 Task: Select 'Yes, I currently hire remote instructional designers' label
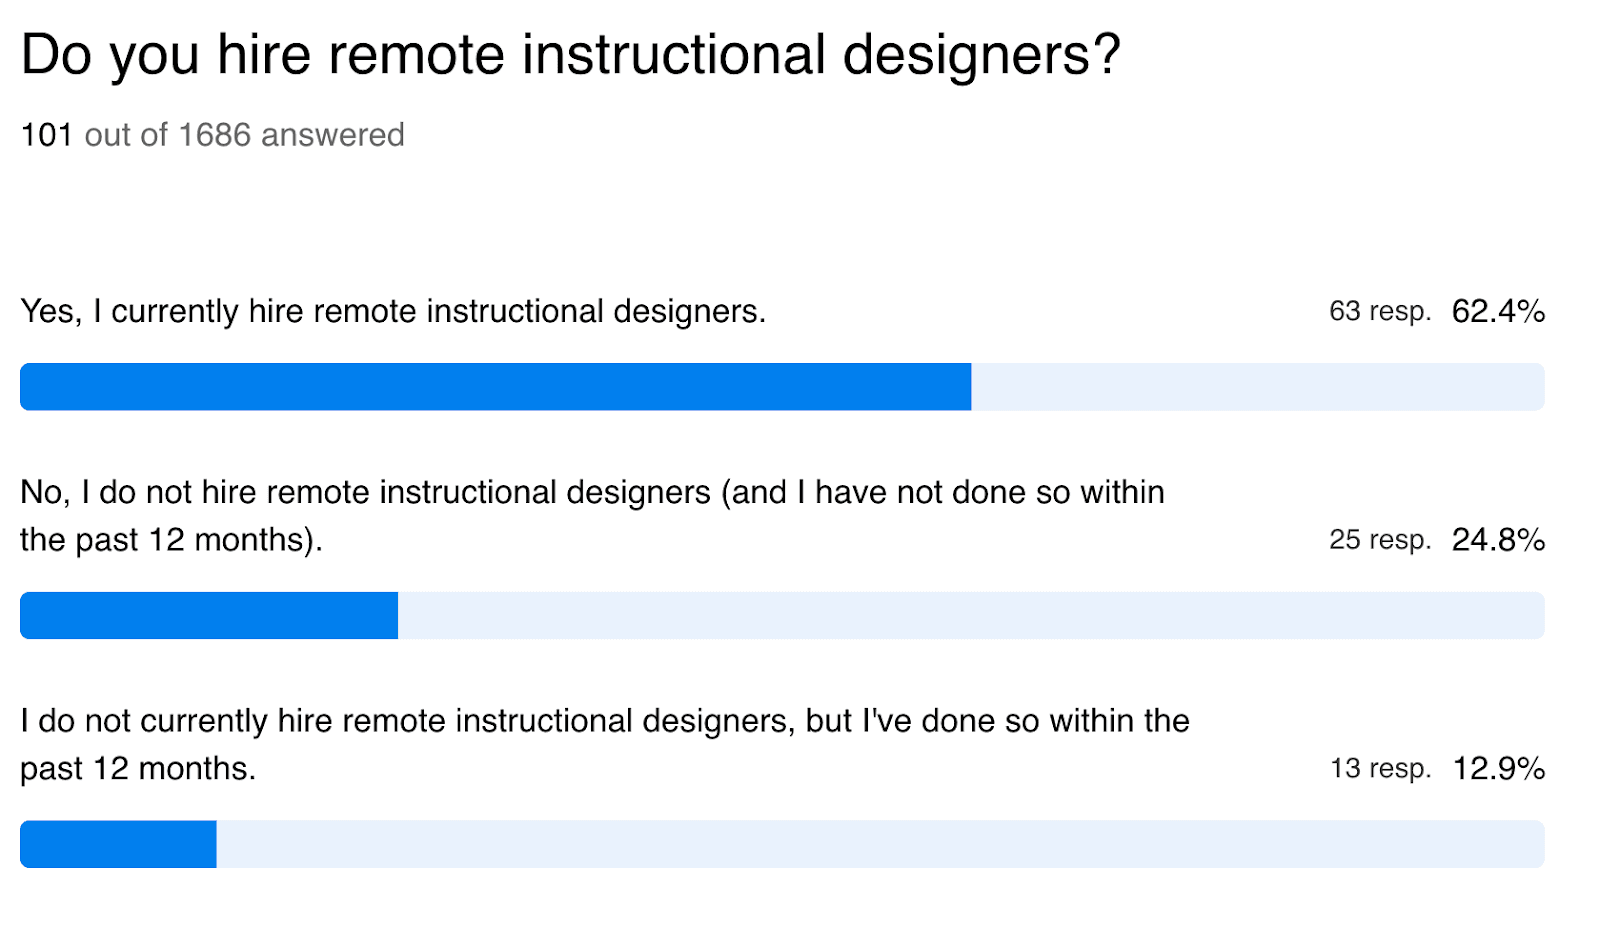pyautogui.click(x=393, y=311)
